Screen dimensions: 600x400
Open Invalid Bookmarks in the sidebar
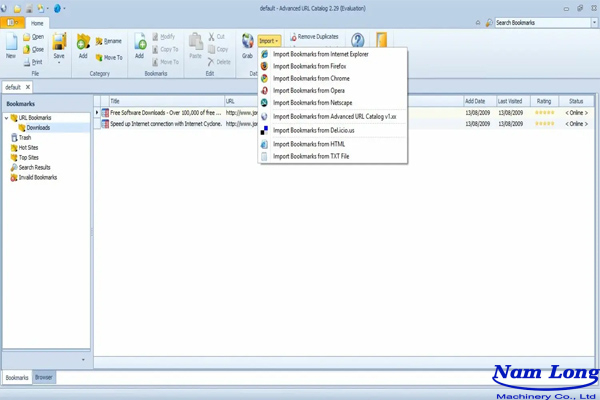tap(37, 178)
